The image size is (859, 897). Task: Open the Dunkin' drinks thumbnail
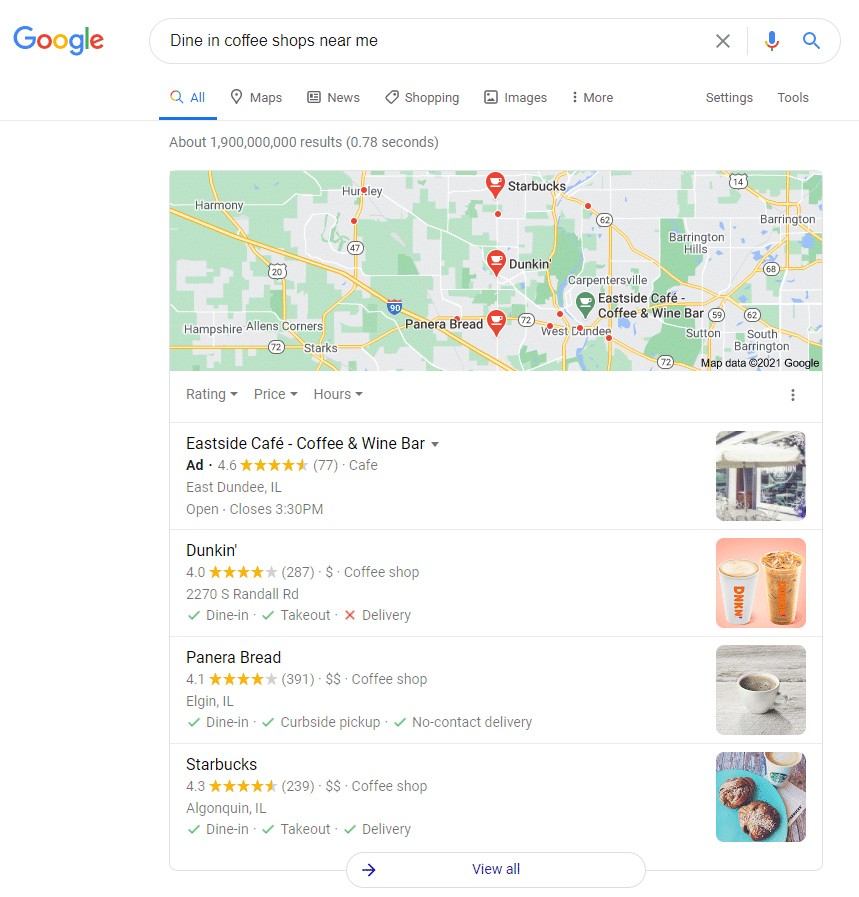pos(761,583)
